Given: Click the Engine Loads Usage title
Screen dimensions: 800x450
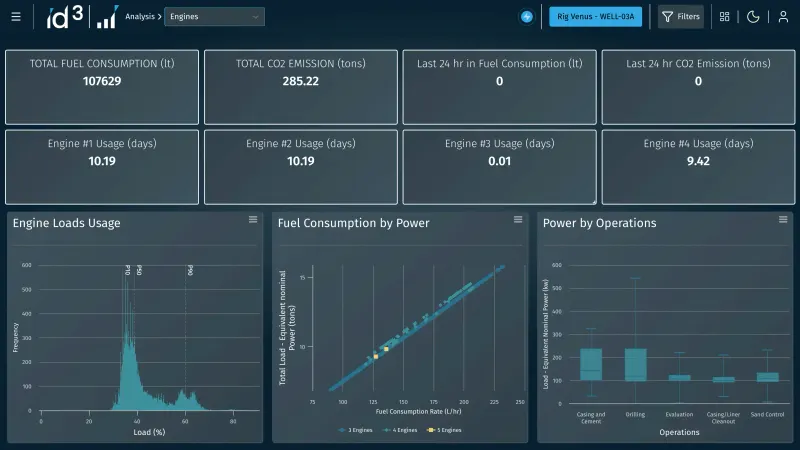Looking at the screenshot, I should 66,223.
